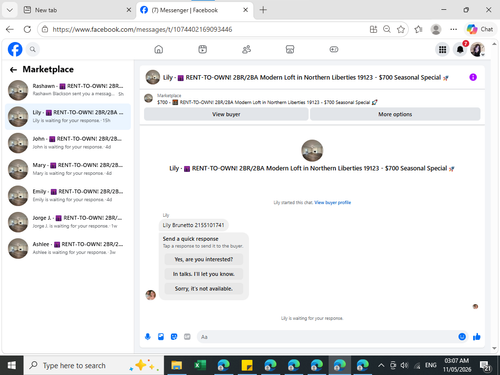Image resolution: width=500 pixels, height=375 pixels.
Task: Send quick reply 'Sorry, it's not available.'
Action: (x=204, y=288)
